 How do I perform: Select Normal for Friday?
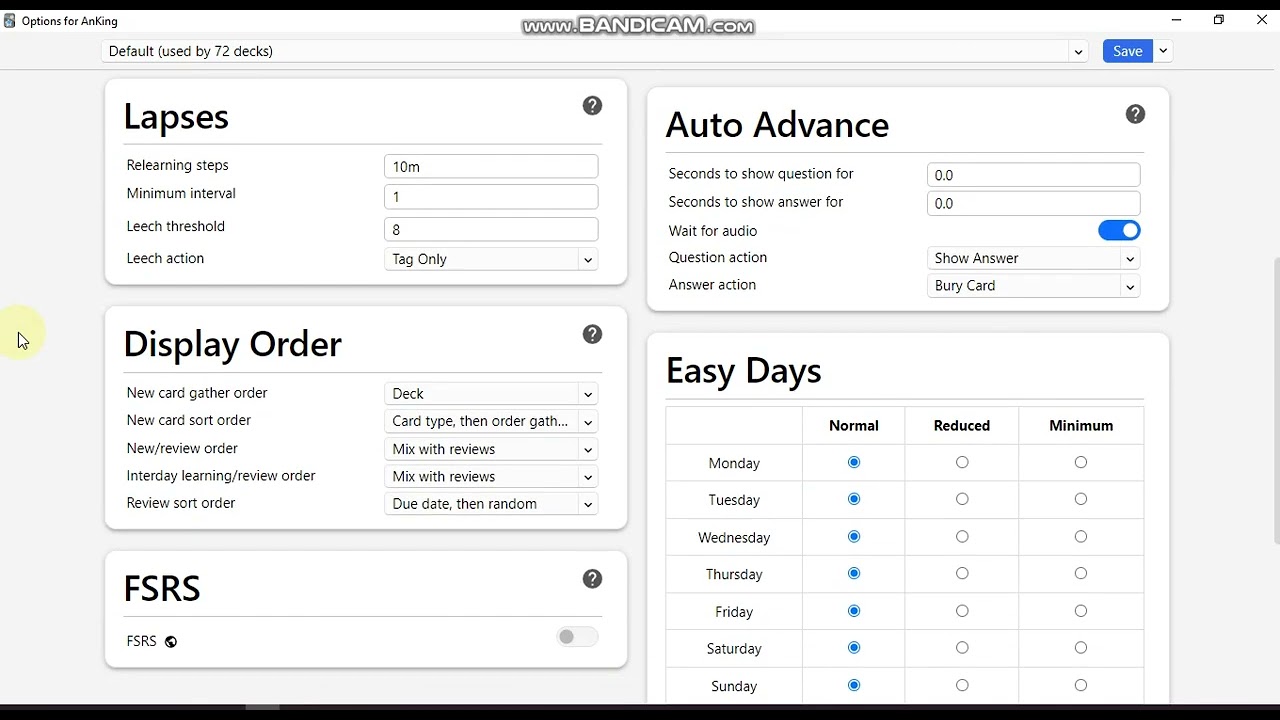click(x=854, y=611)
